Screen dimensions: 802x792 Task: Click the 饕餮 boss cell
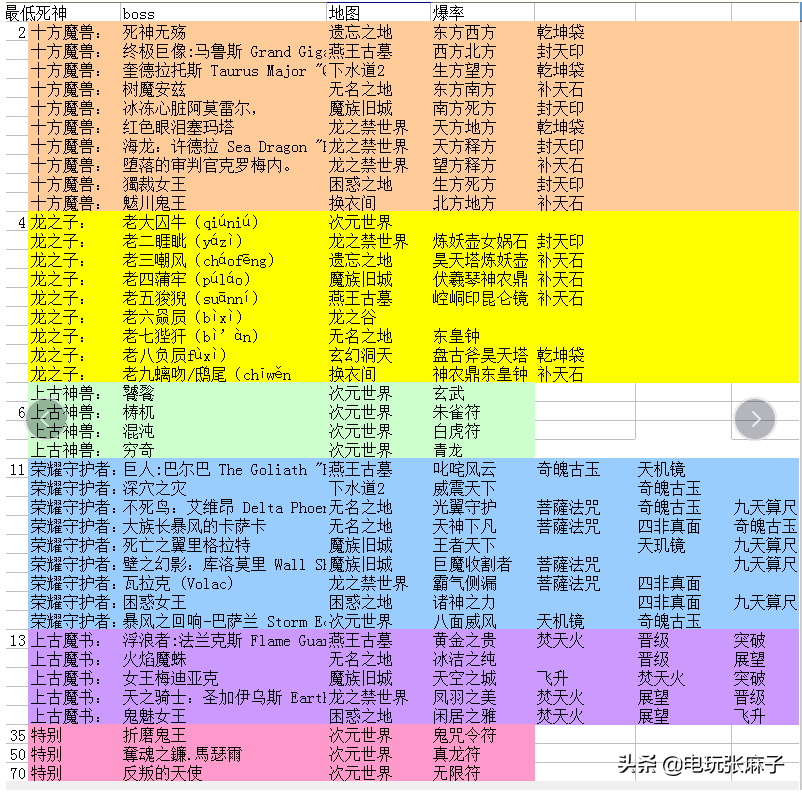click(138, 393)
